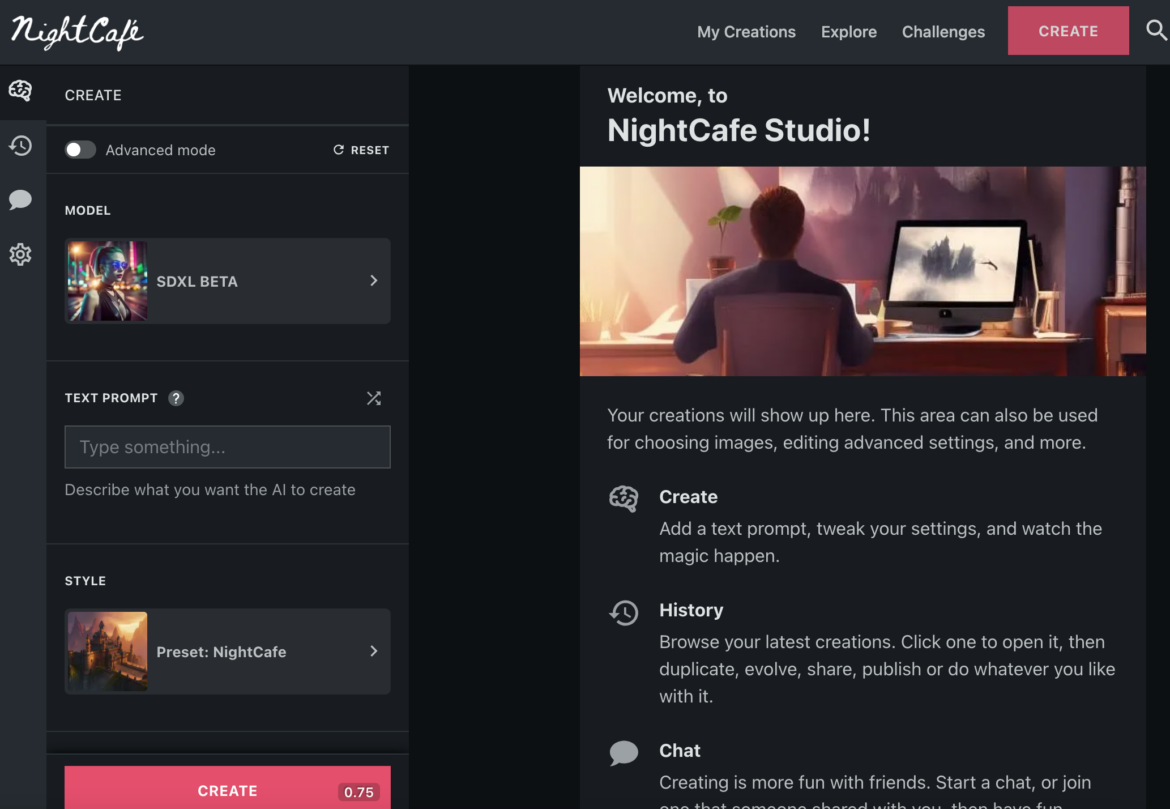The width and height of the screenshot is (1170, 809).
Task: Click the CREATE button in top navigation
Action: pyautogui.click(x=1068, y=31)
